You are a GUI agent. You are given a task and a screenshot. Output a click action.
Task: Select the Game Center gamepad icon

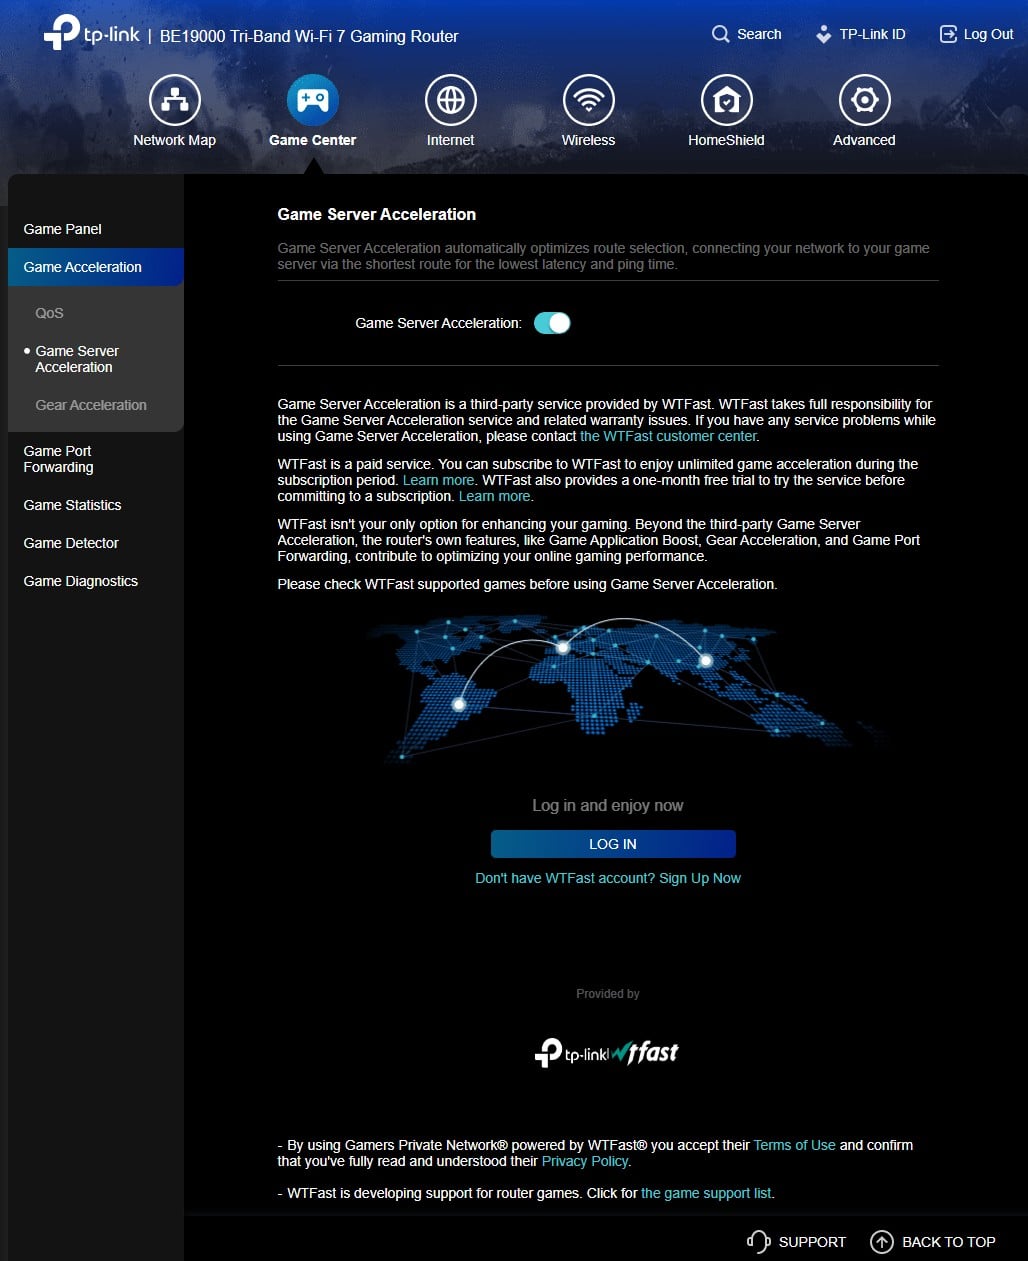pos(313,100)
